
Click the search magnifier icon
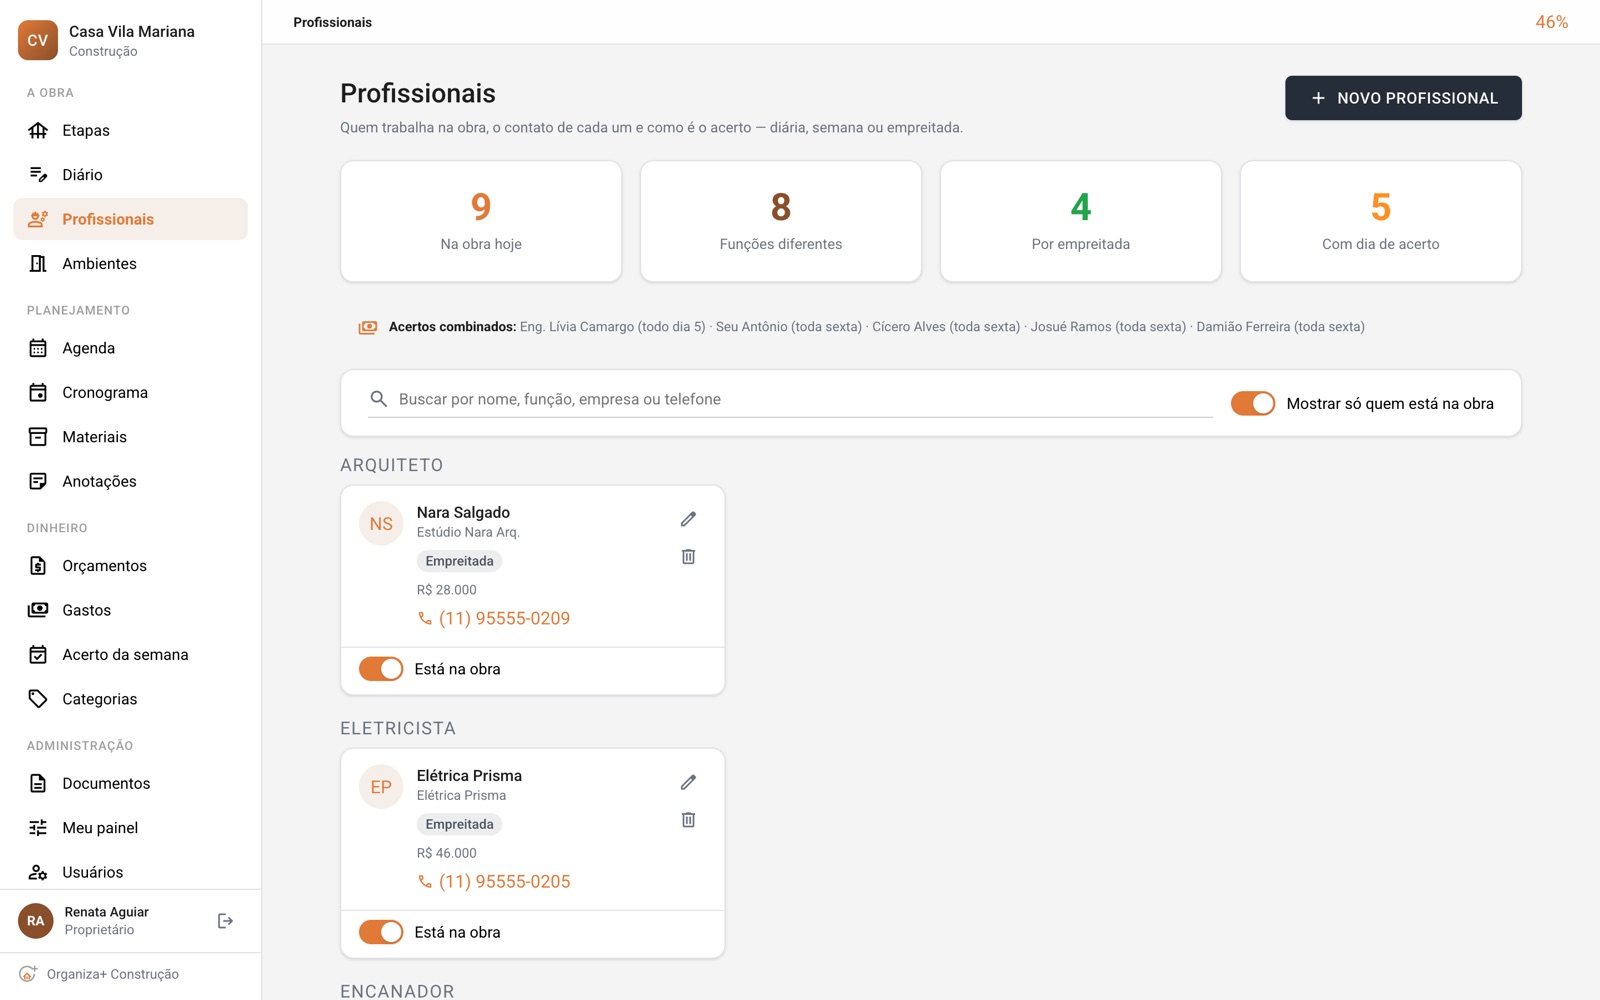click(379, 399)
